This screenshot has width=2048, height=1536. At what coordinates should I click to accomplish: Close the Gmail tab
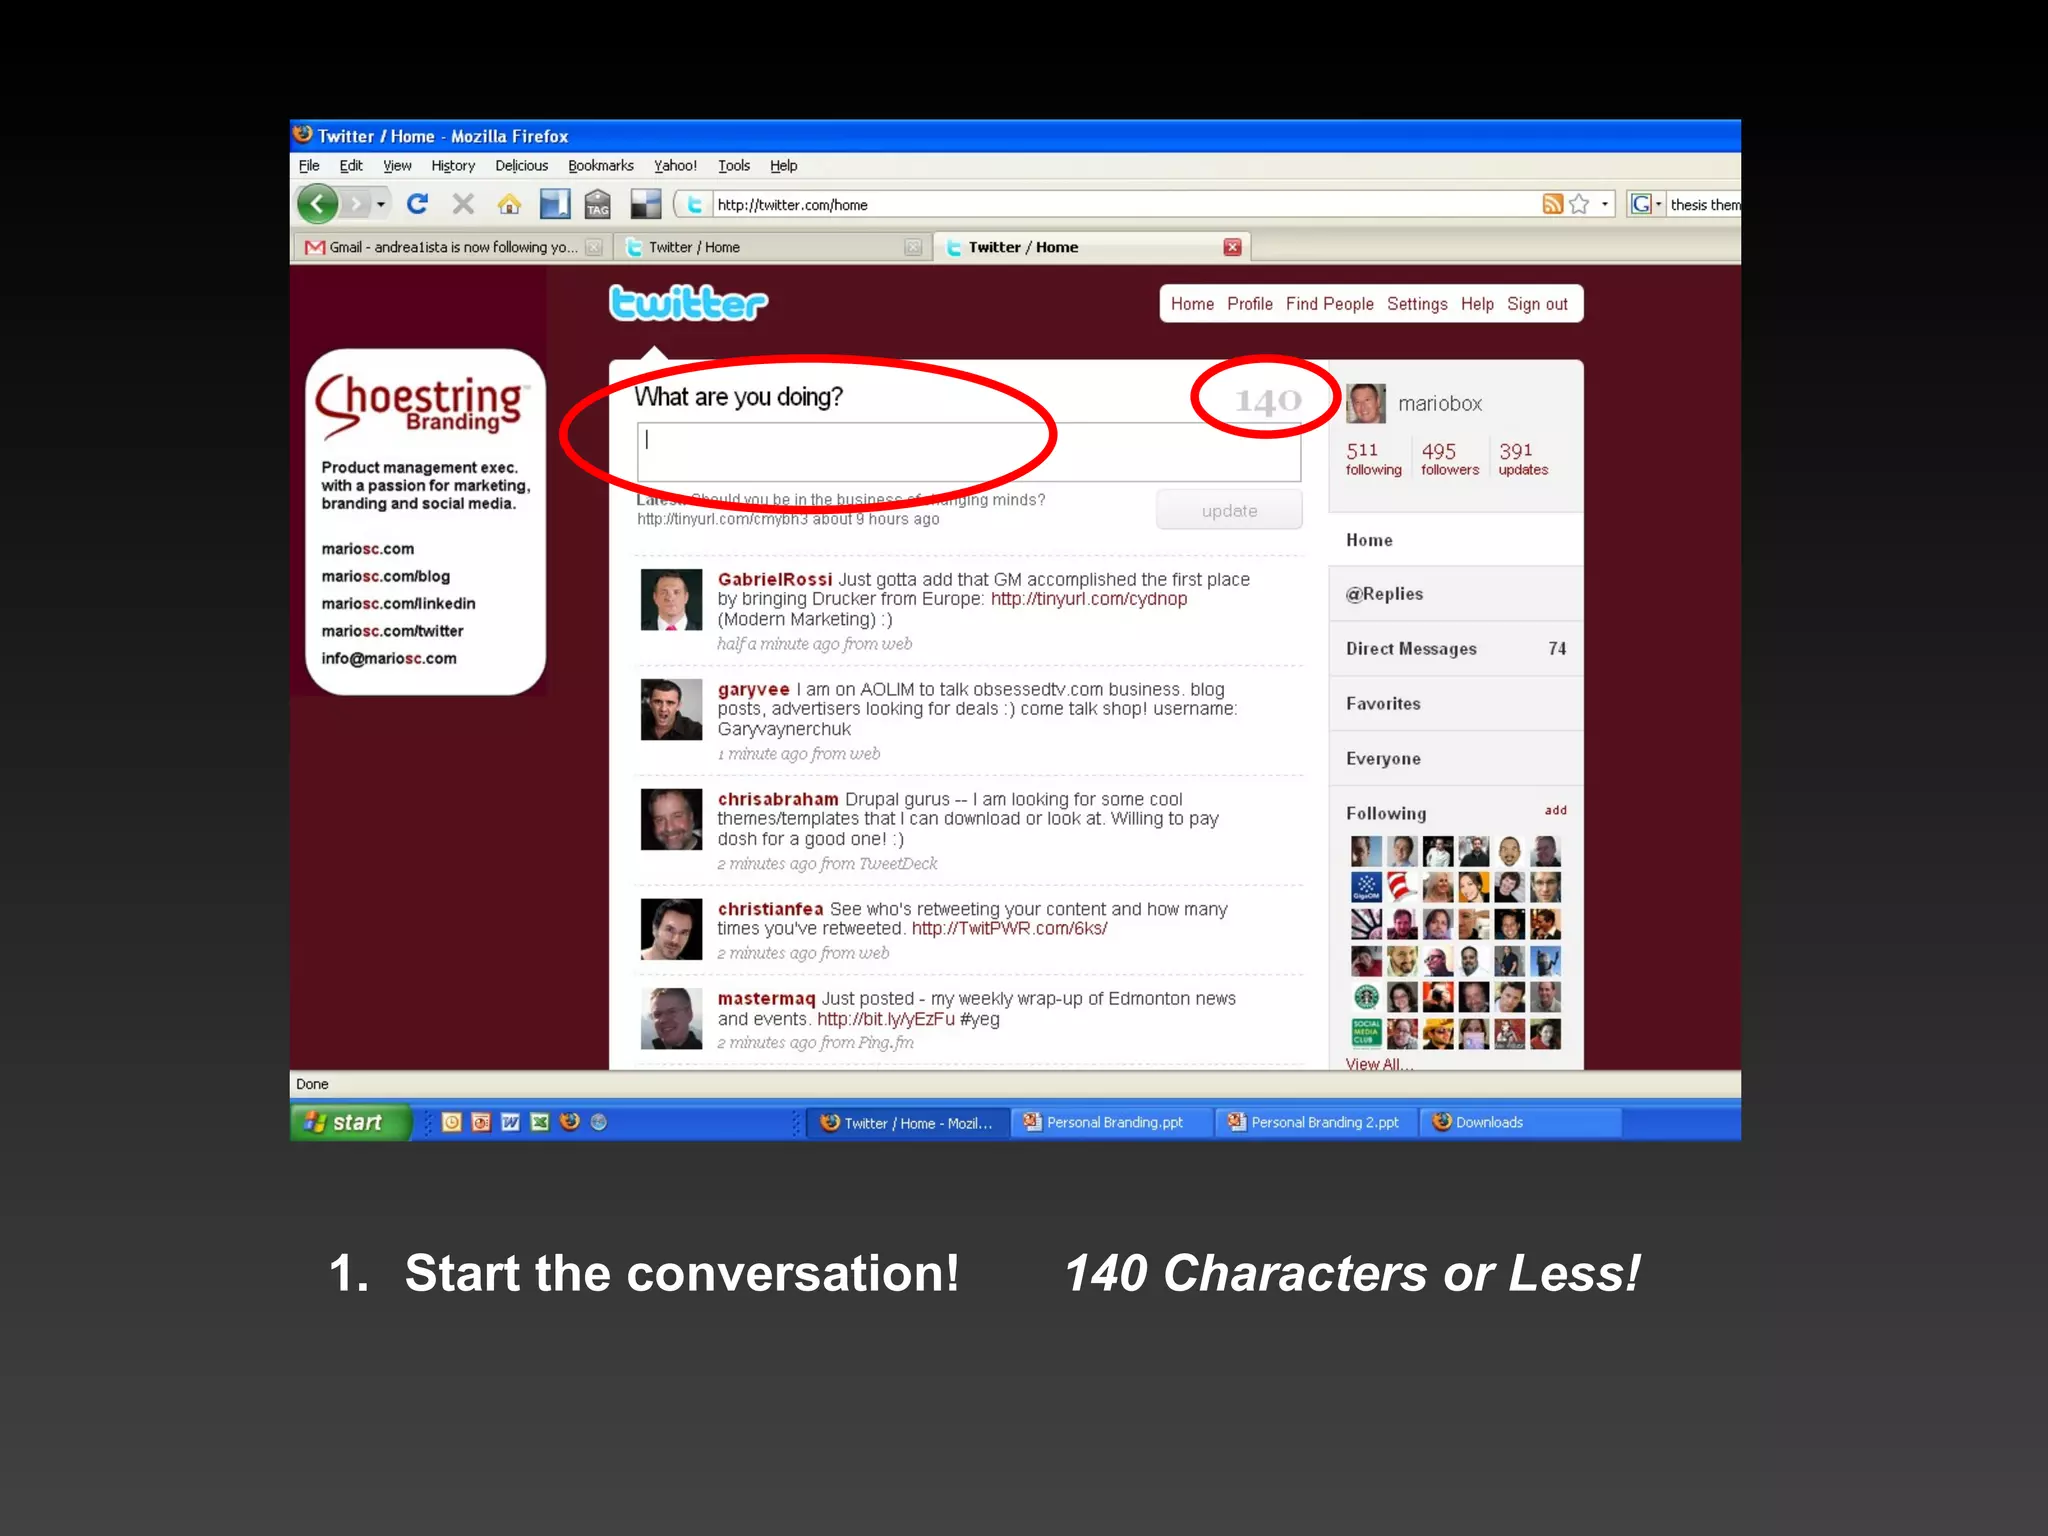tap(594, 247)
